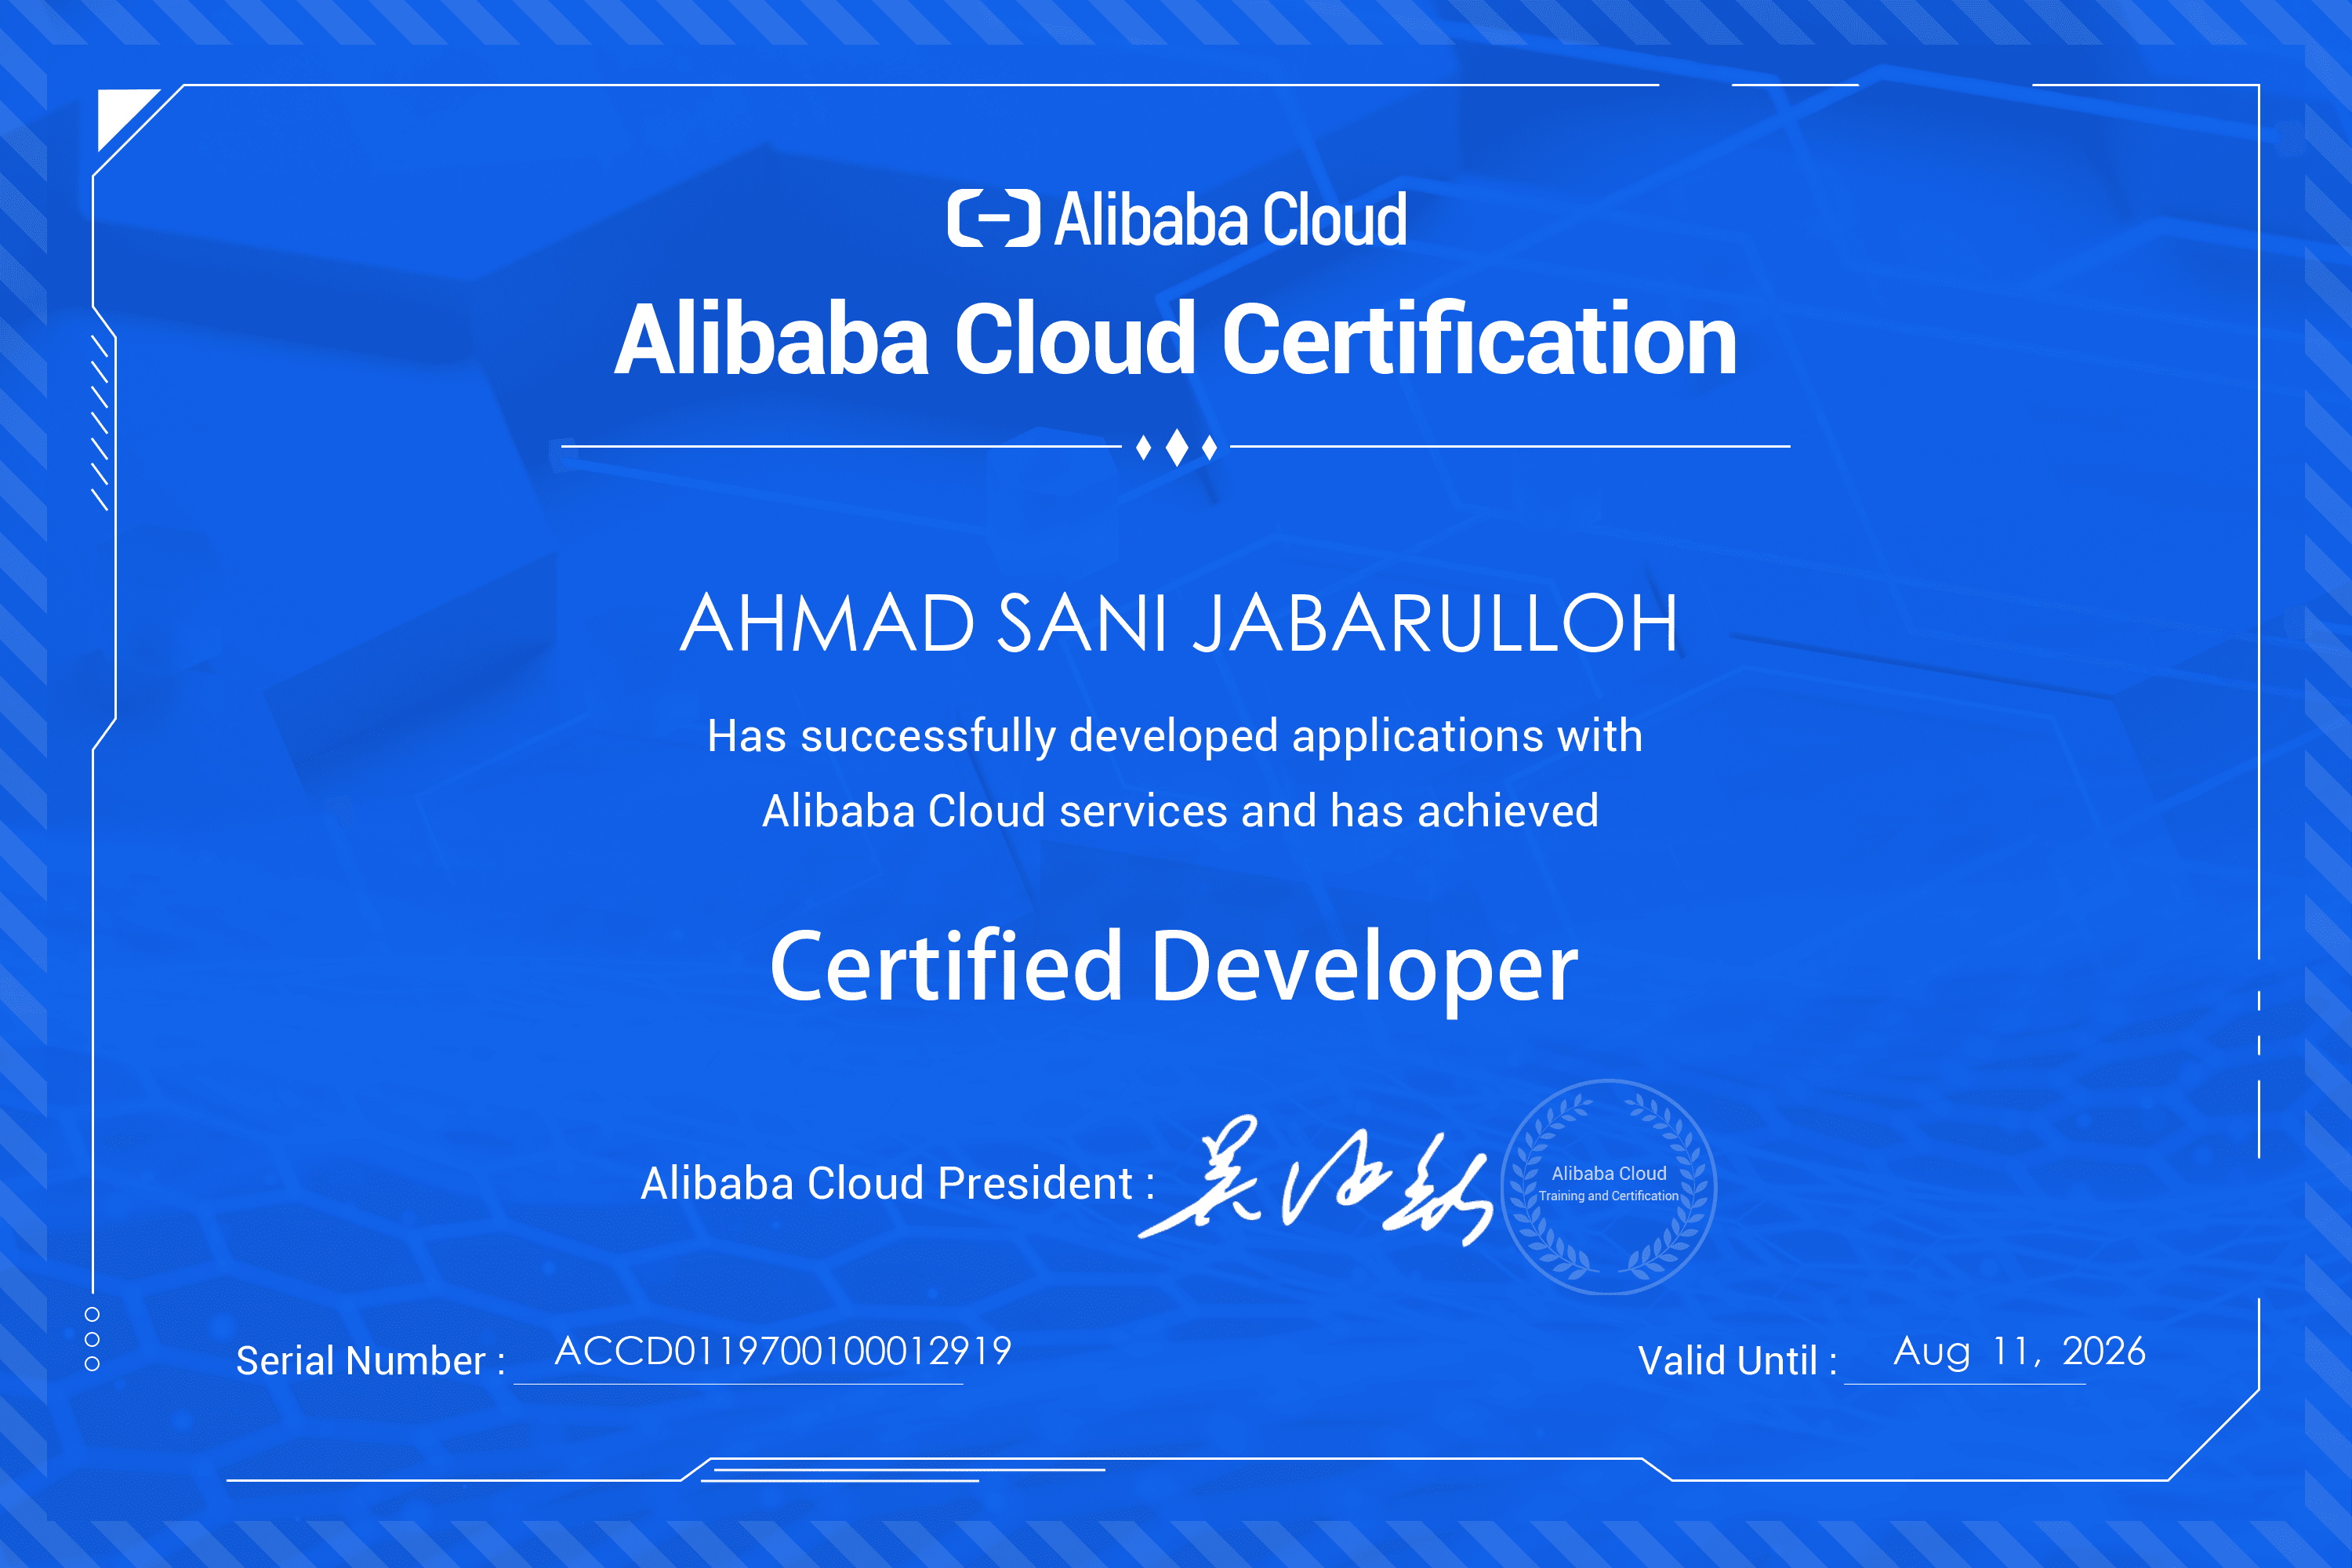Select the serial number ACCD01197001000129​19

click(x=783, y=1351)
